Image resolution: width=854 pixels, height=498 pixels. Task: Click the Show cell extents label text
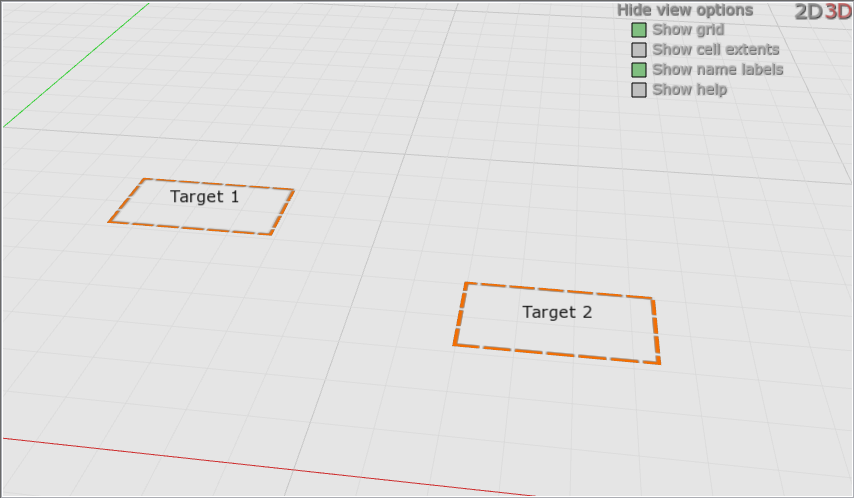tap(716, 50)
